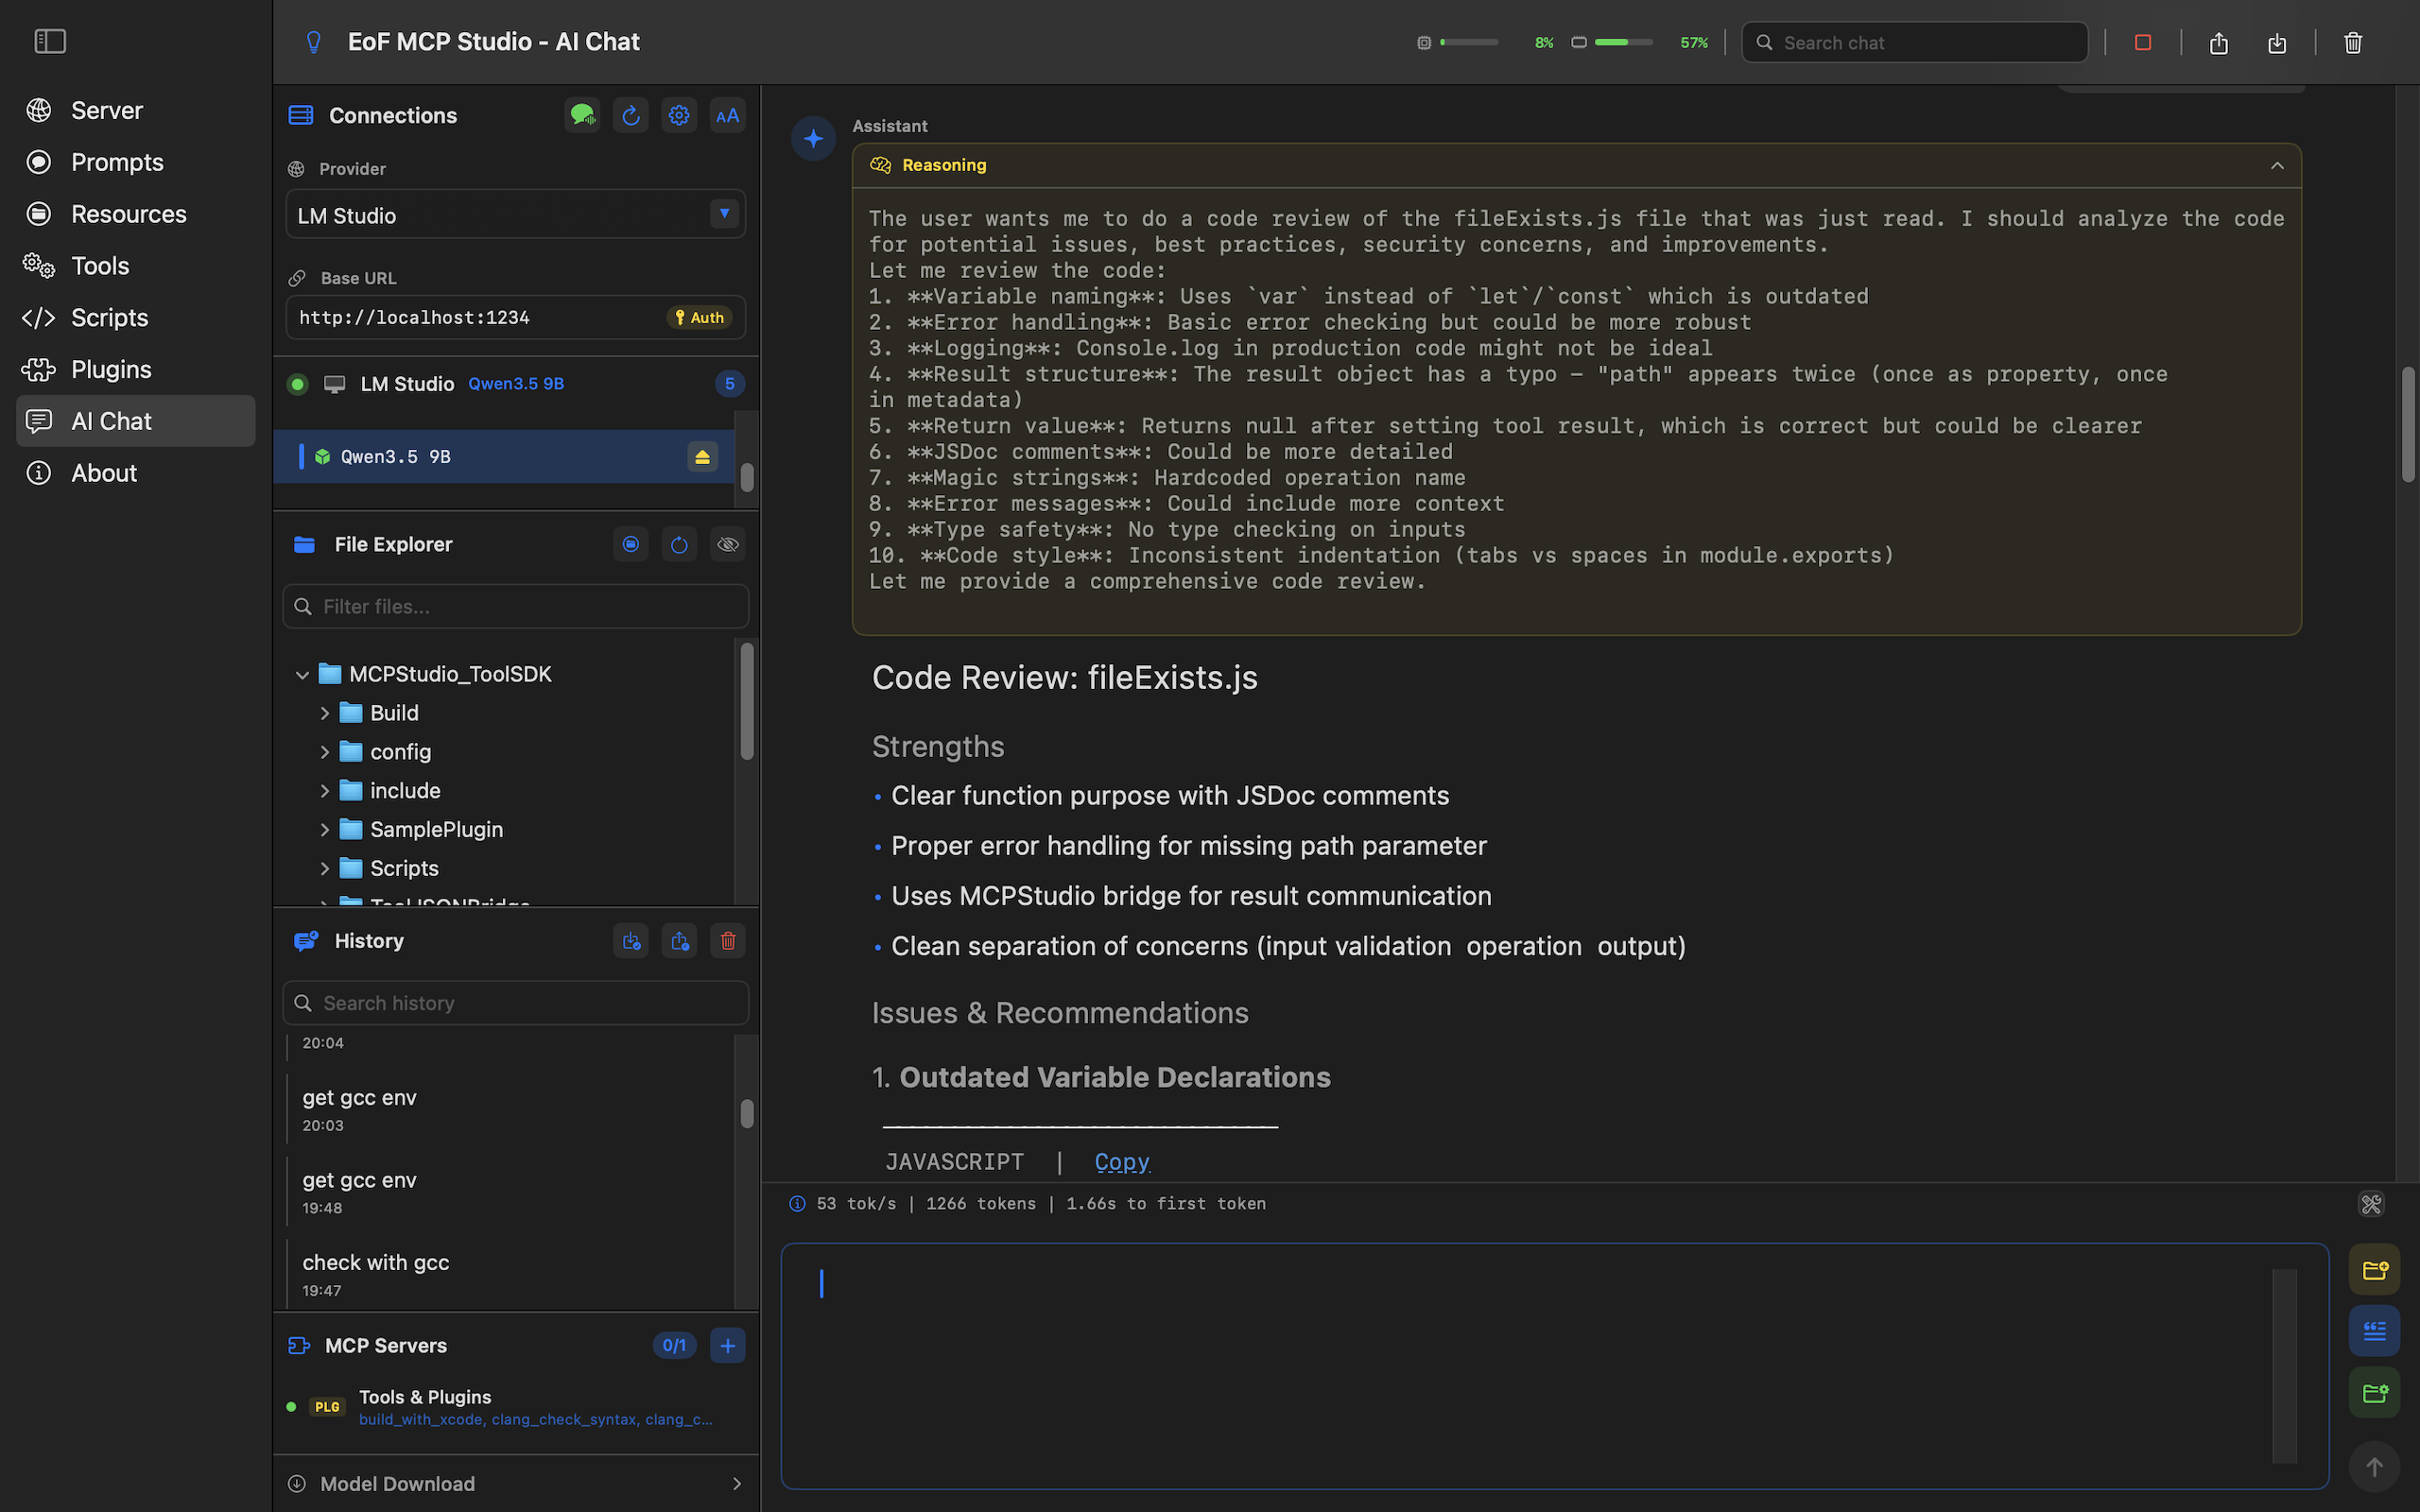Click the chat vertical scrollbar thumb
The width and height of the screenshot is (2420, 1512).
pyautogui.click(x=2408, y=425)
